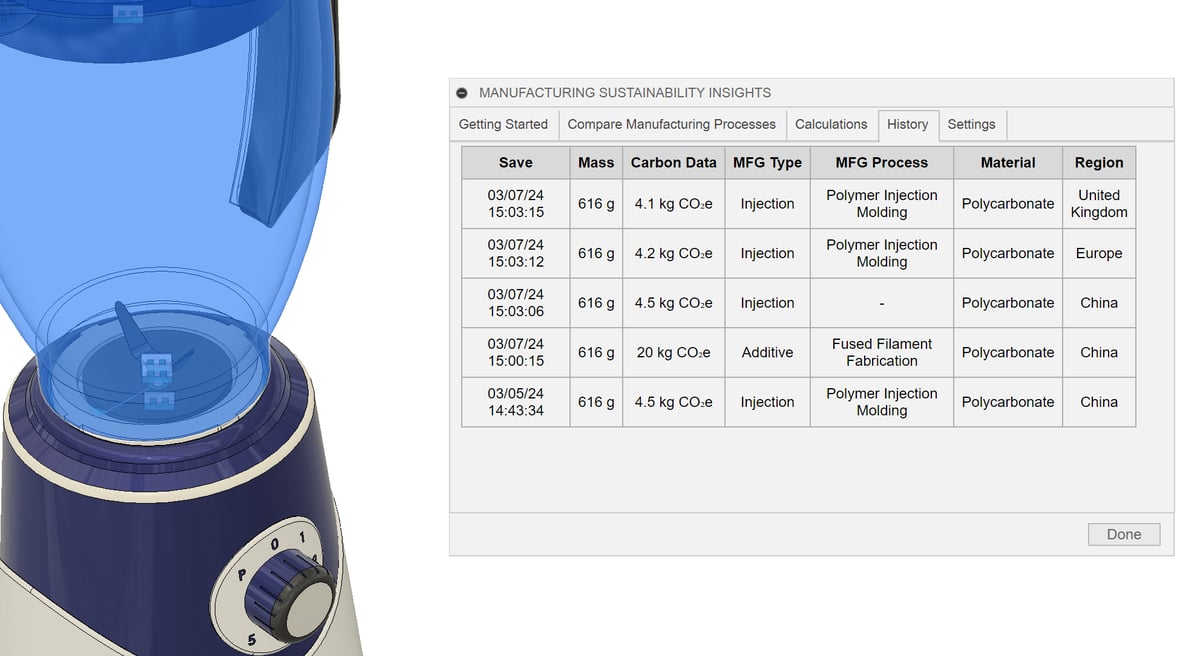Click the MFG Process column header
This screenshot has width=1200, height=656.
point(881,162)
